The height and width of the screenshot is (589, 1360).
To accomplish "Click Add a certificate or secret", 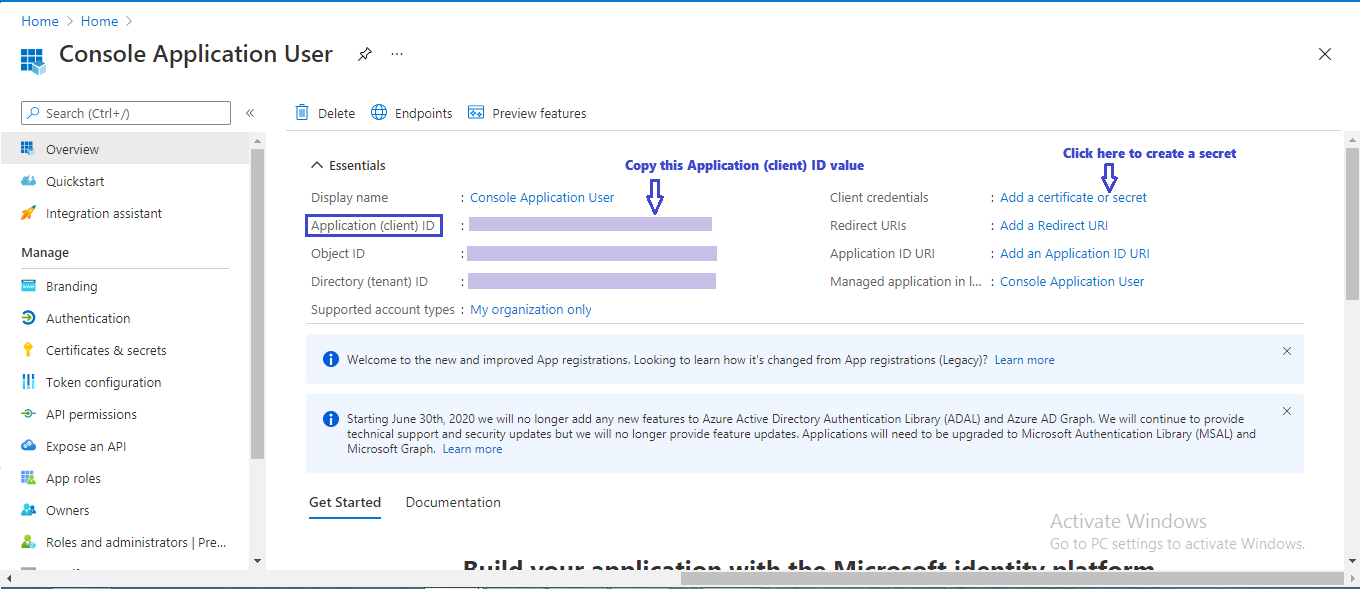I will coord(1072,197).
